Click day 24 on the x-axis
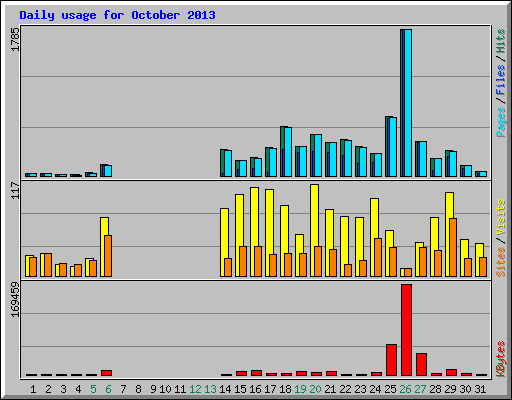 tap(375, 389)
